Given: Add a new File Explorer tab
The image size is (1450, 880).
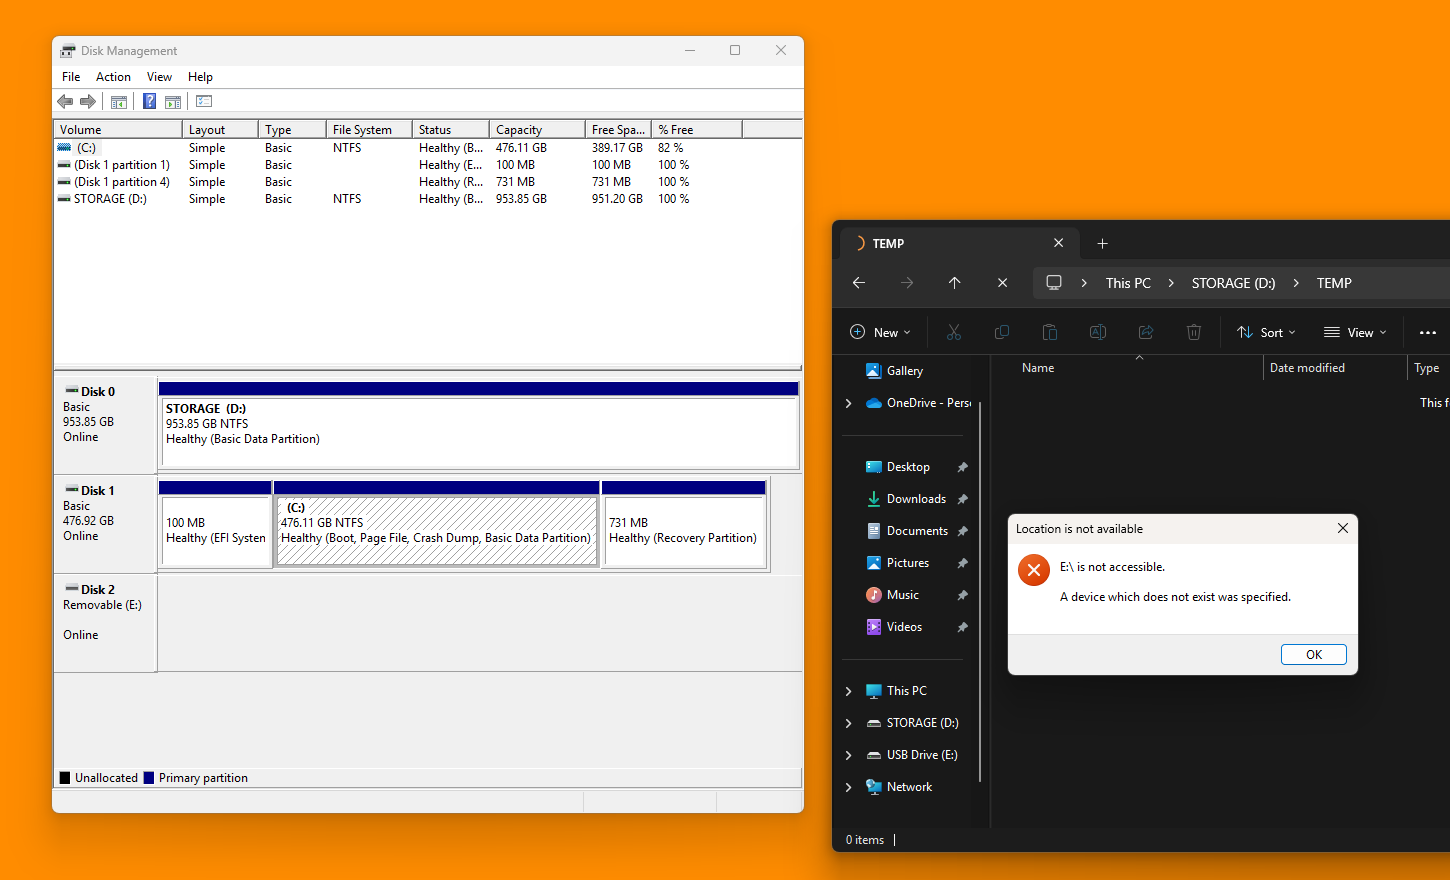Looking at the screenshot, I should click(x=1102, y=244).
